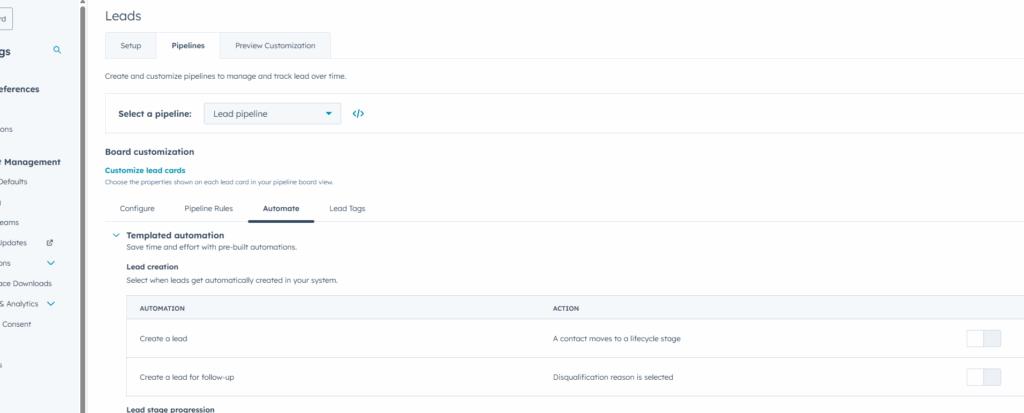Click the external link icon in sidebar
1024x413 pixels.
pos(49,242)
